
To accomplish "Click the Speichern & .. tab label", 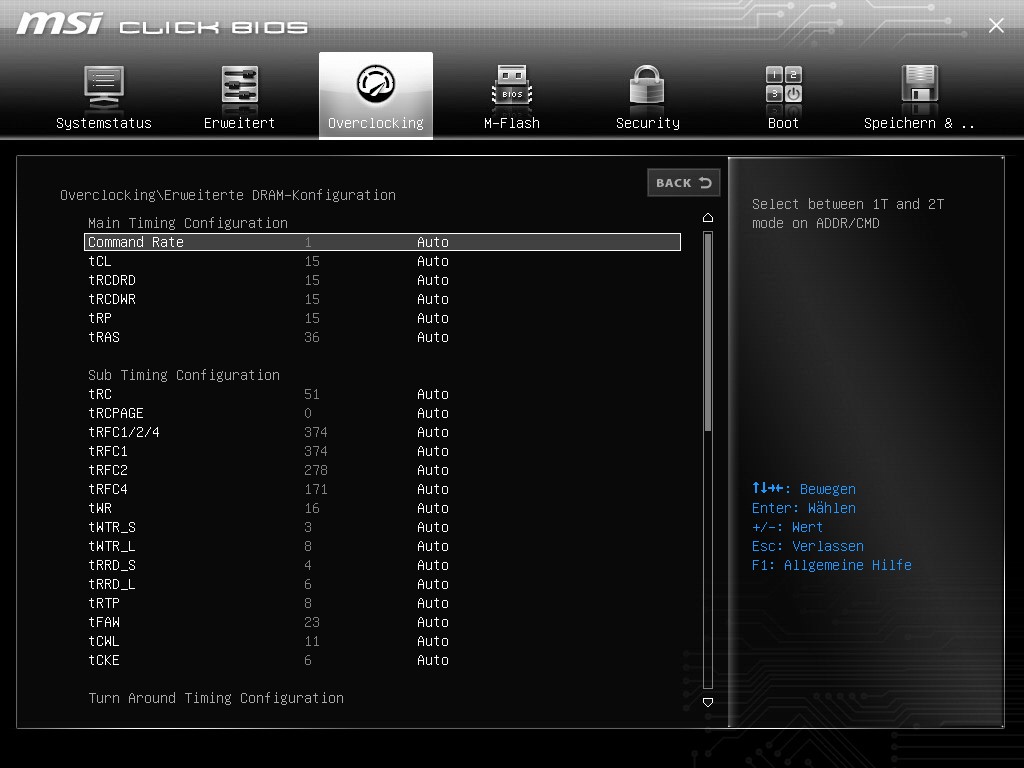I will (919, 123).
